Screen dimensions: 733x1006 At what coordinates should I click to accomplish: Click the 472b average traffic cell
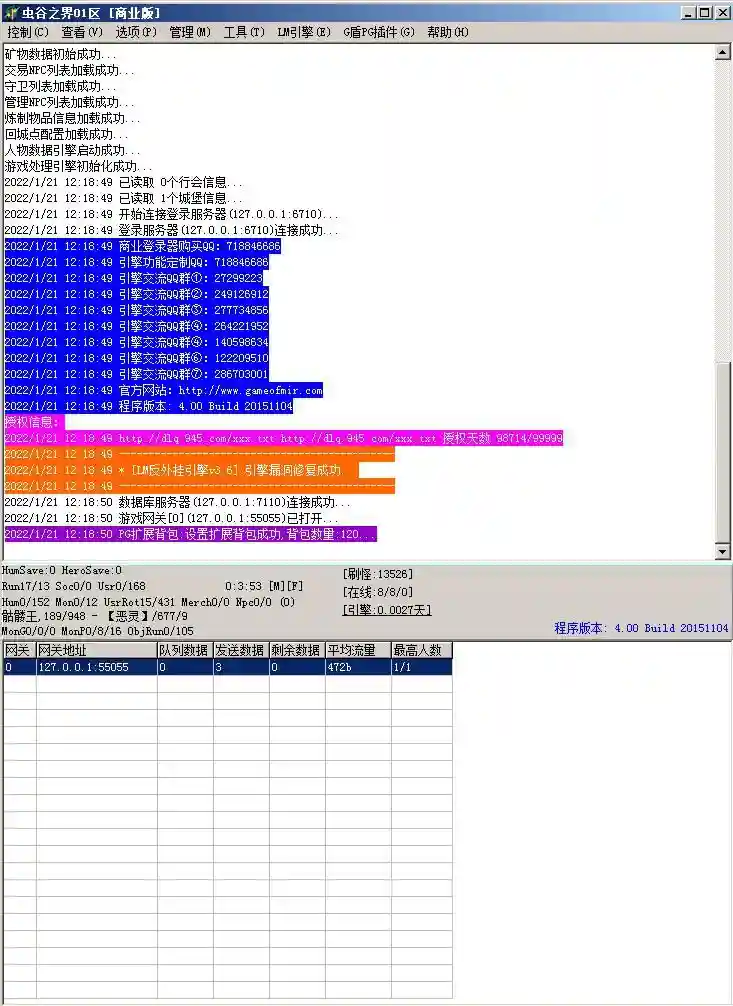click(x=358, y=667)
